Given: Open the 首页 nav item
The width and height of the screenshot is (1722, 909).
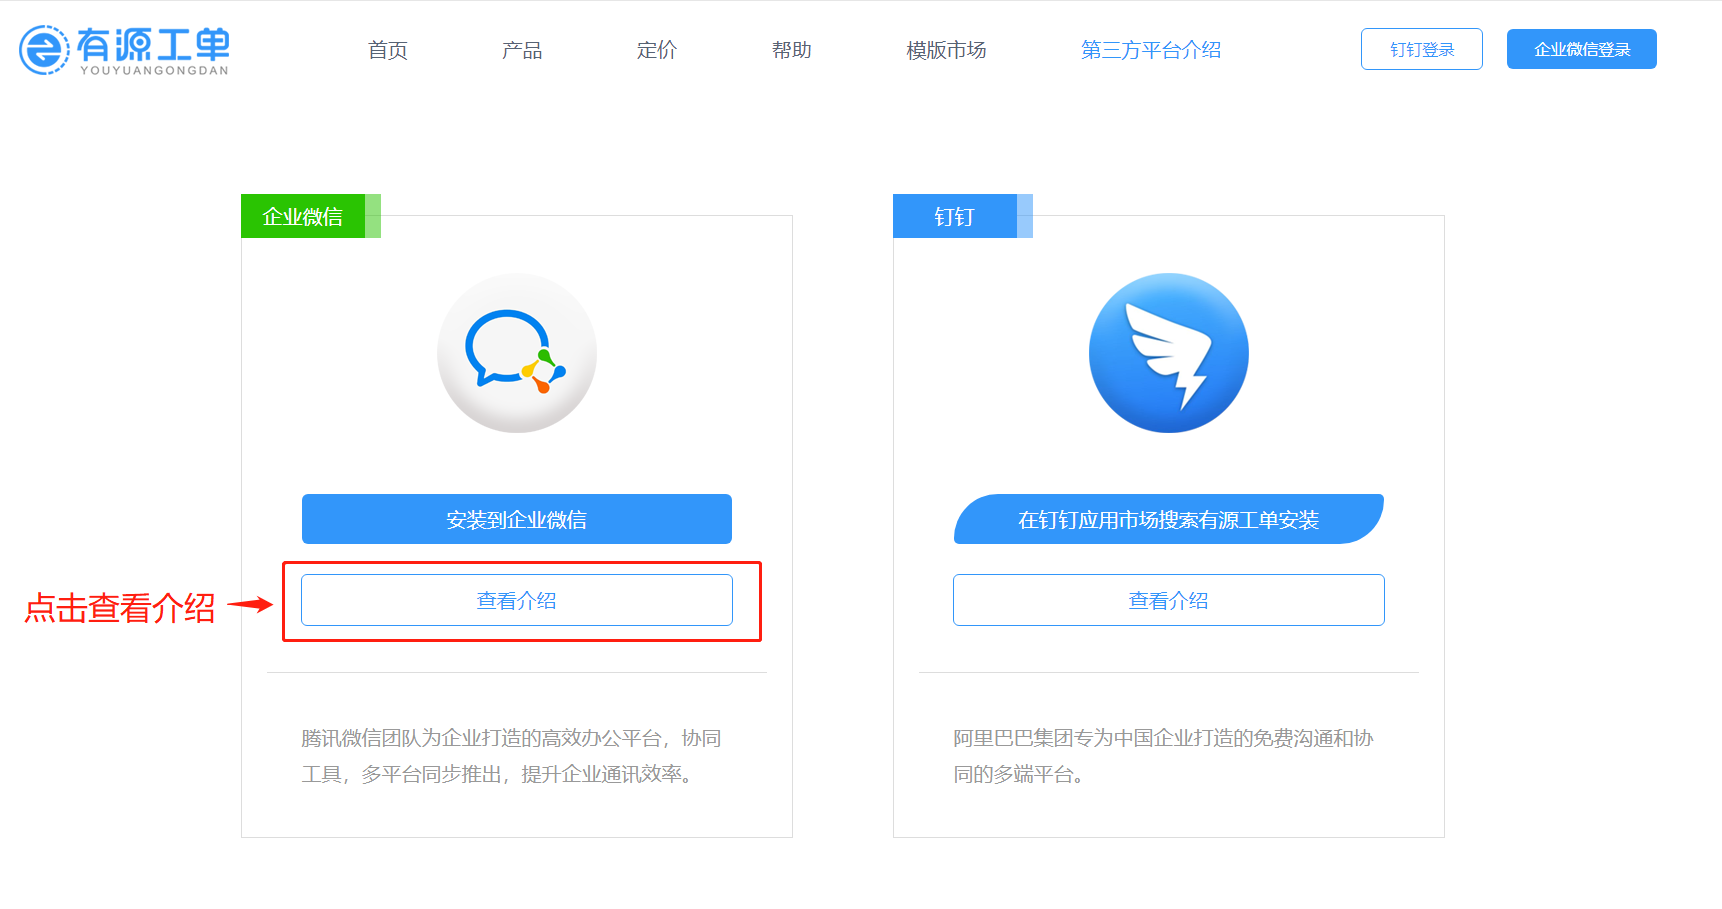Looking at the screenshot, I should click(388, 50).
